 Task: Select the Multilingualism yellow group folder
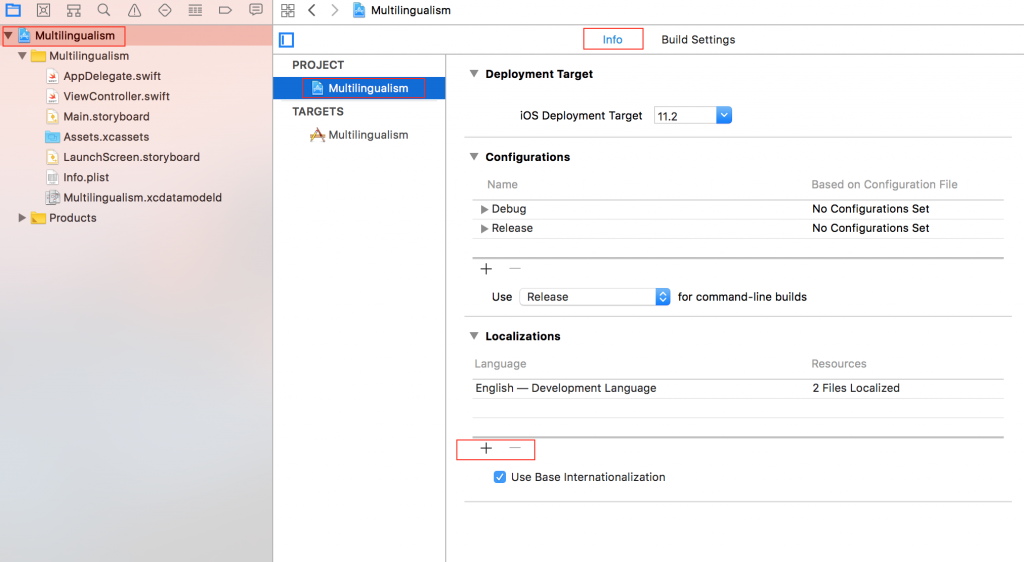tap(89, 55)
